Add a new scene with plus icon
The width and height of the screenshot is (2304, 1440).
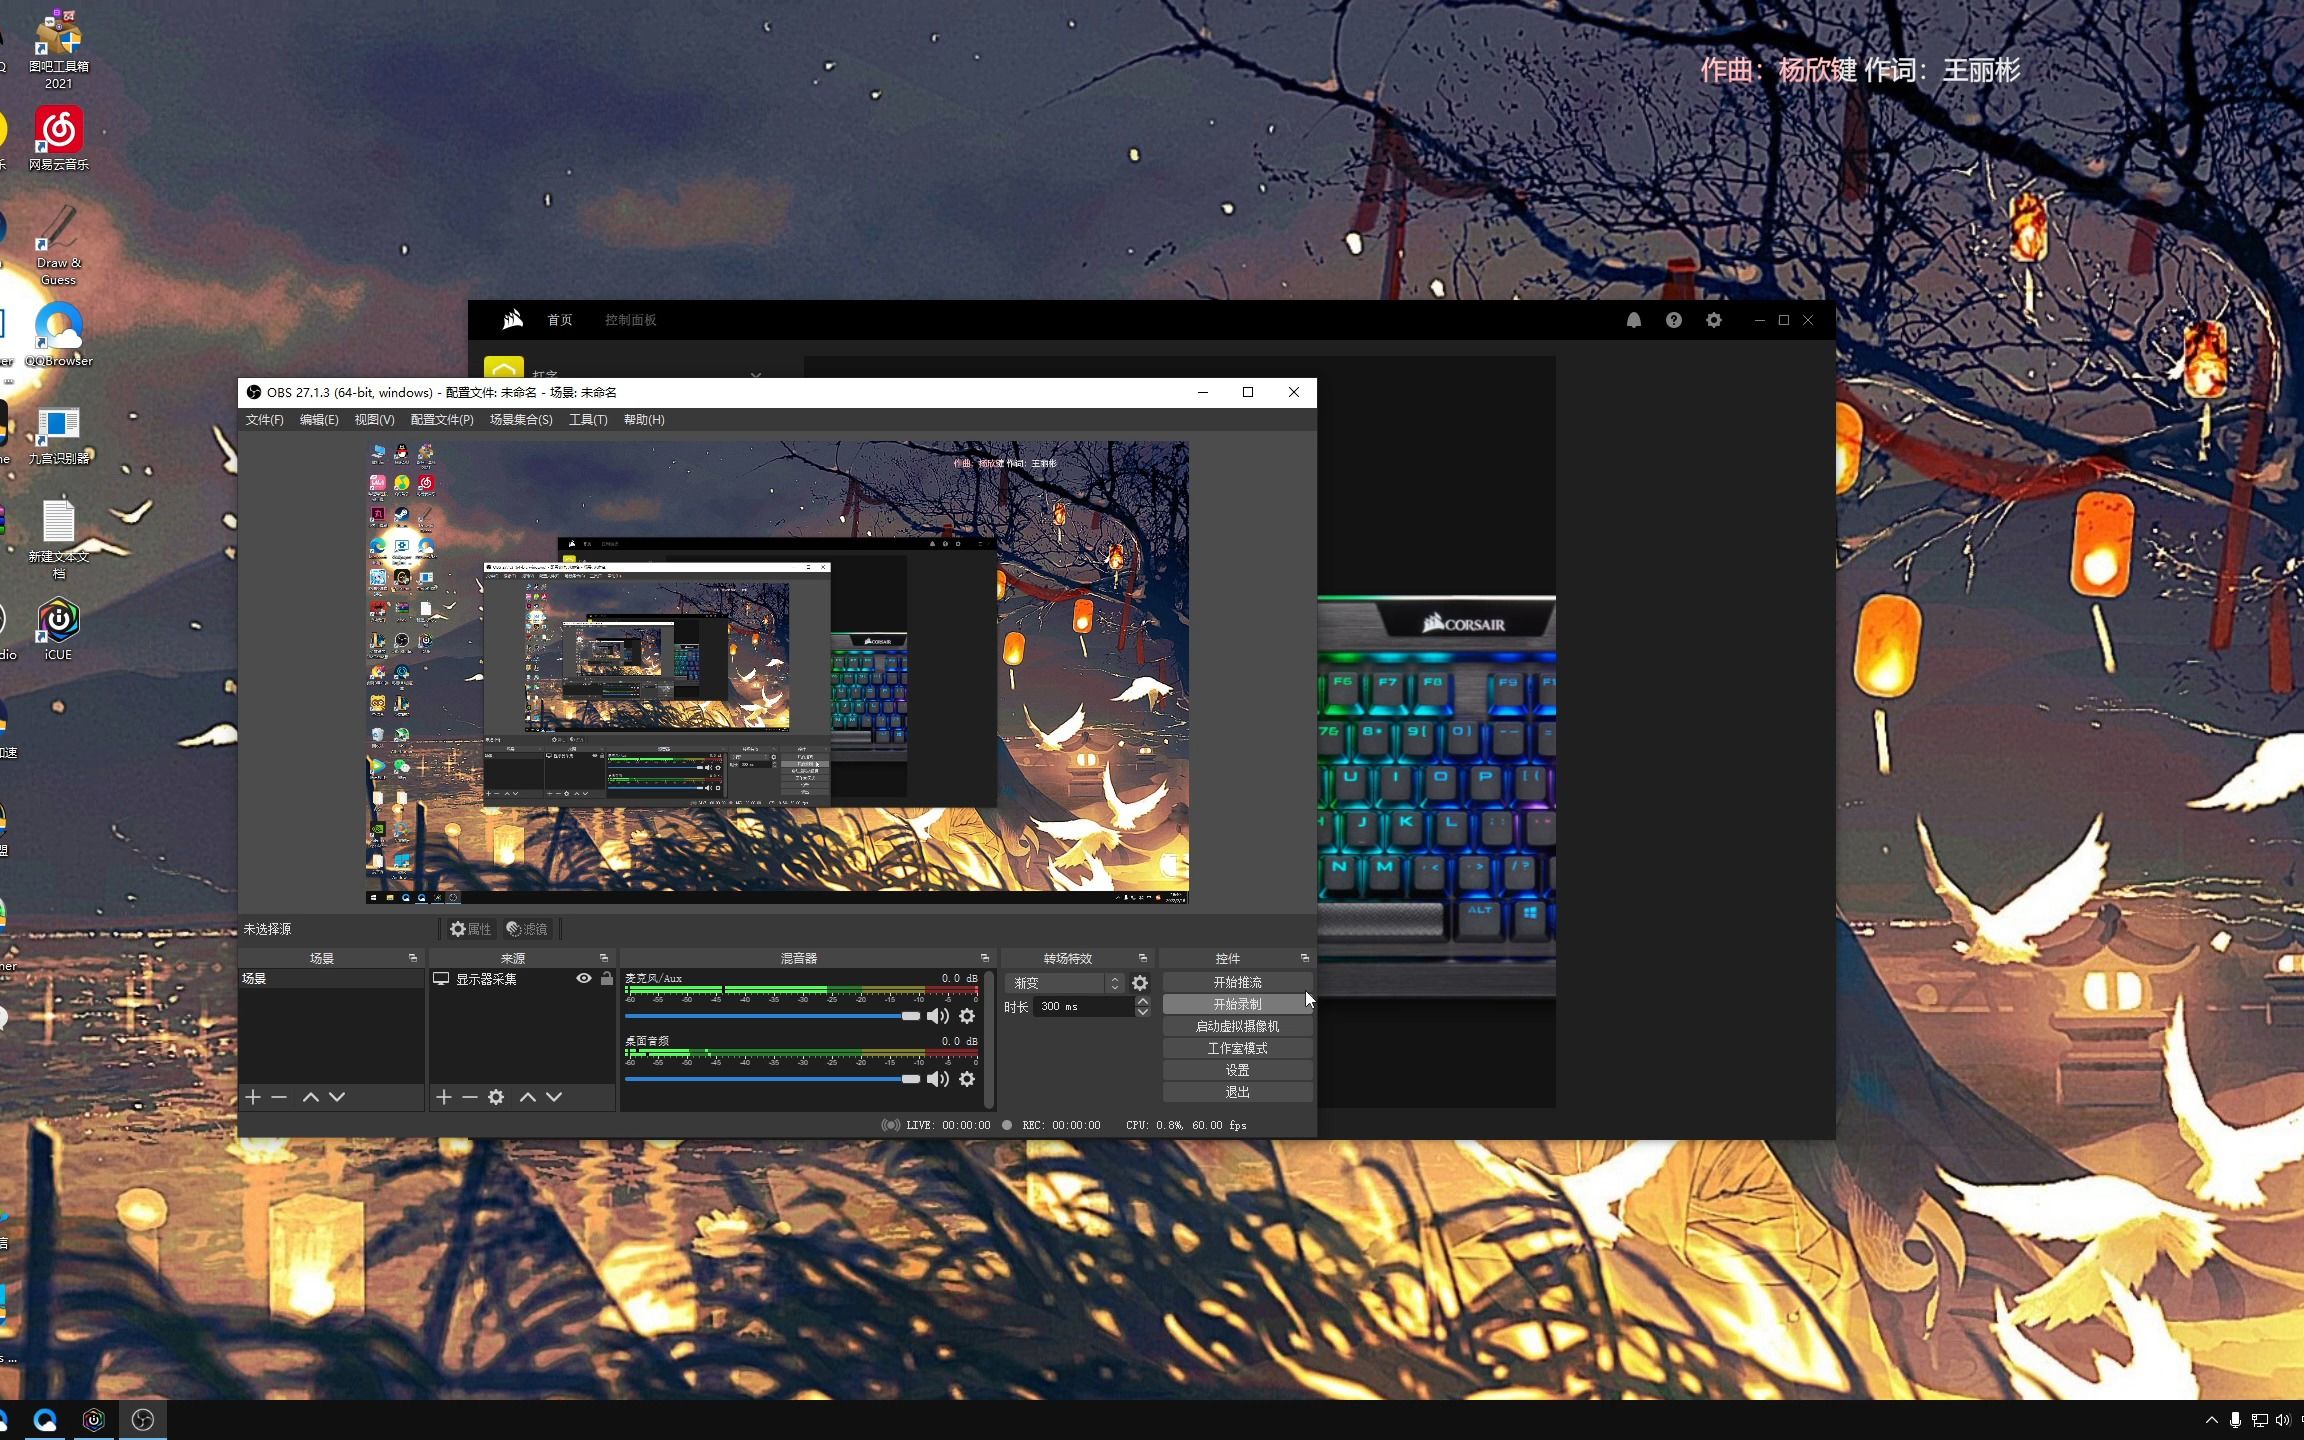253,1097
